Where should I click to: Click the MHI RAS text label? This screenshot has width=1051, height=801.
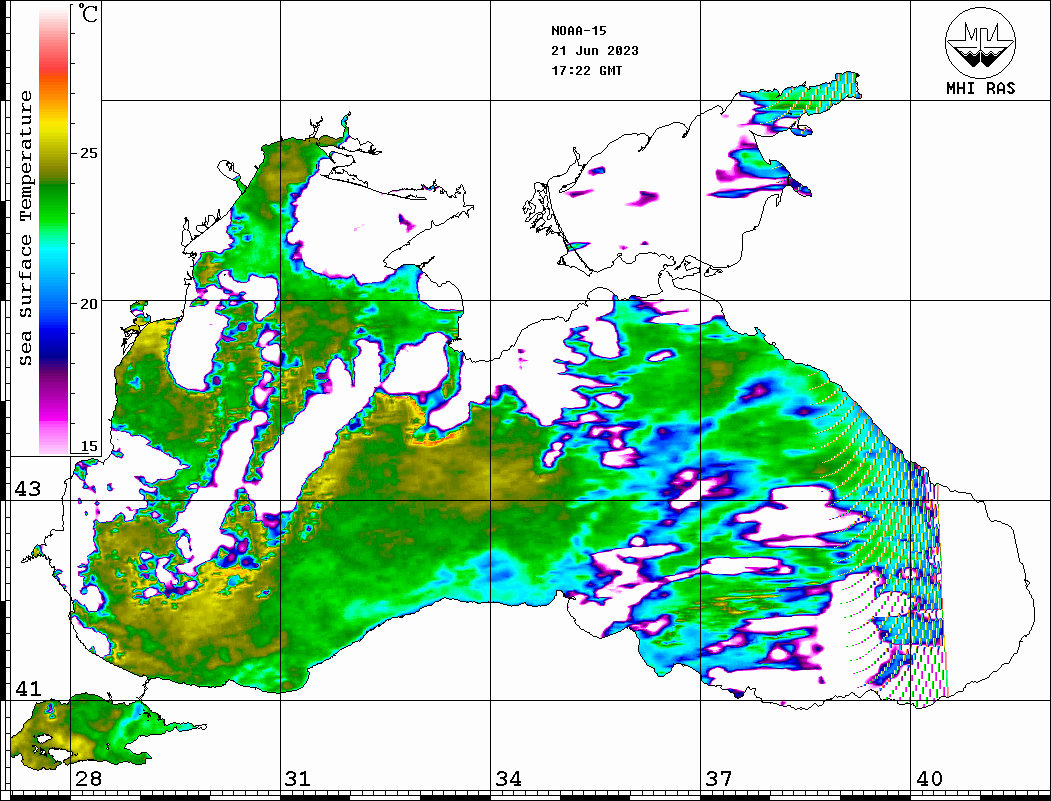[x=980, y=88]
